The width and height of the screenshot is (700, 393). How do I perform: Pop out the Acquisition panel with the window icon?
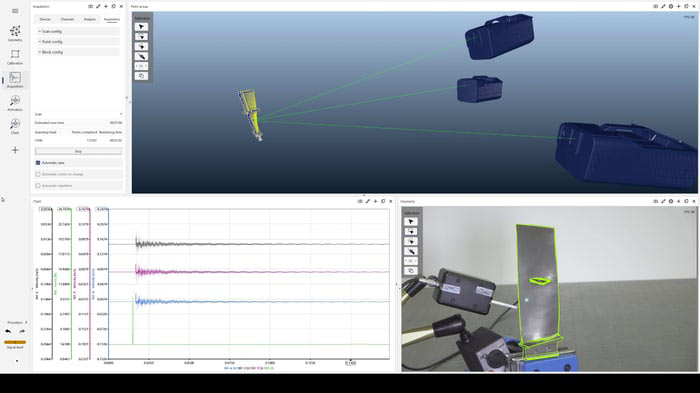tap(113, 7)
